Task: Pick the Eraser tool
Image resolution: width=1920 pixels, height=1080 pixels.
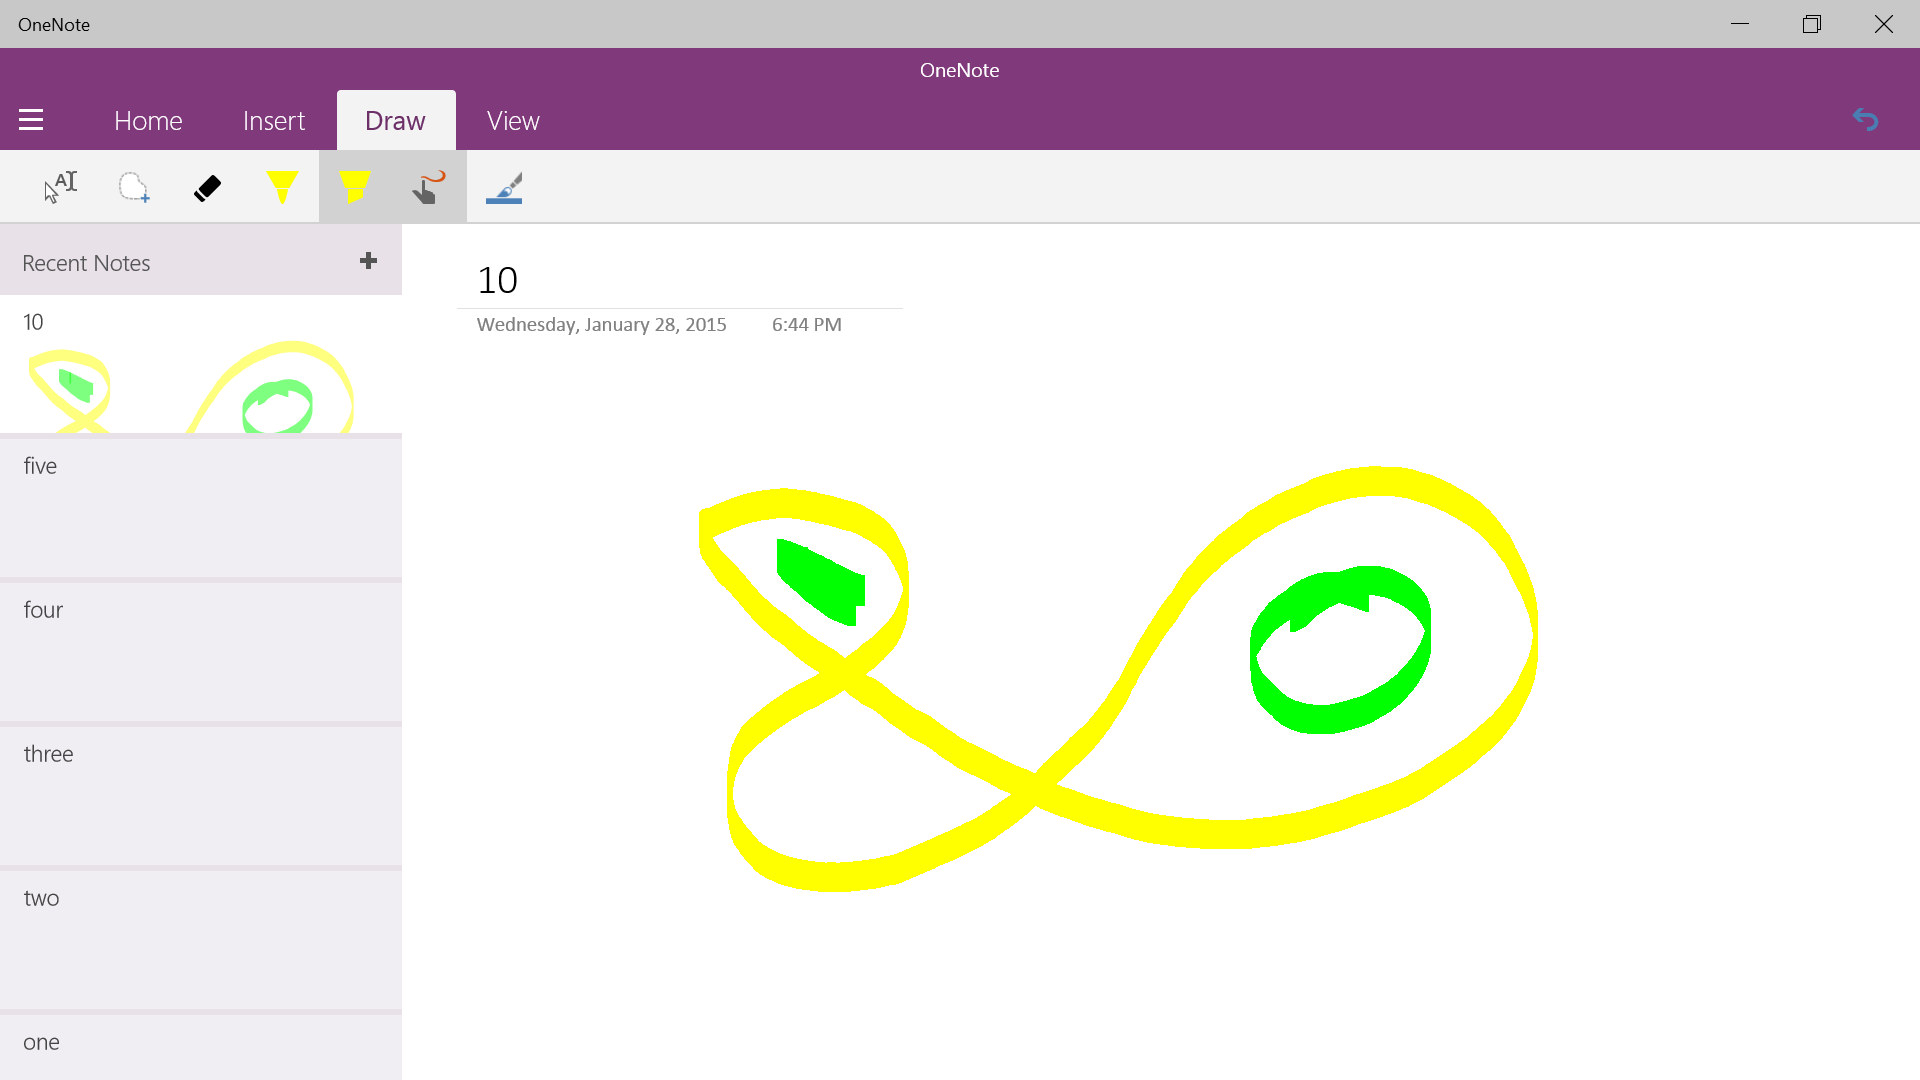Action: click(207, 187)
